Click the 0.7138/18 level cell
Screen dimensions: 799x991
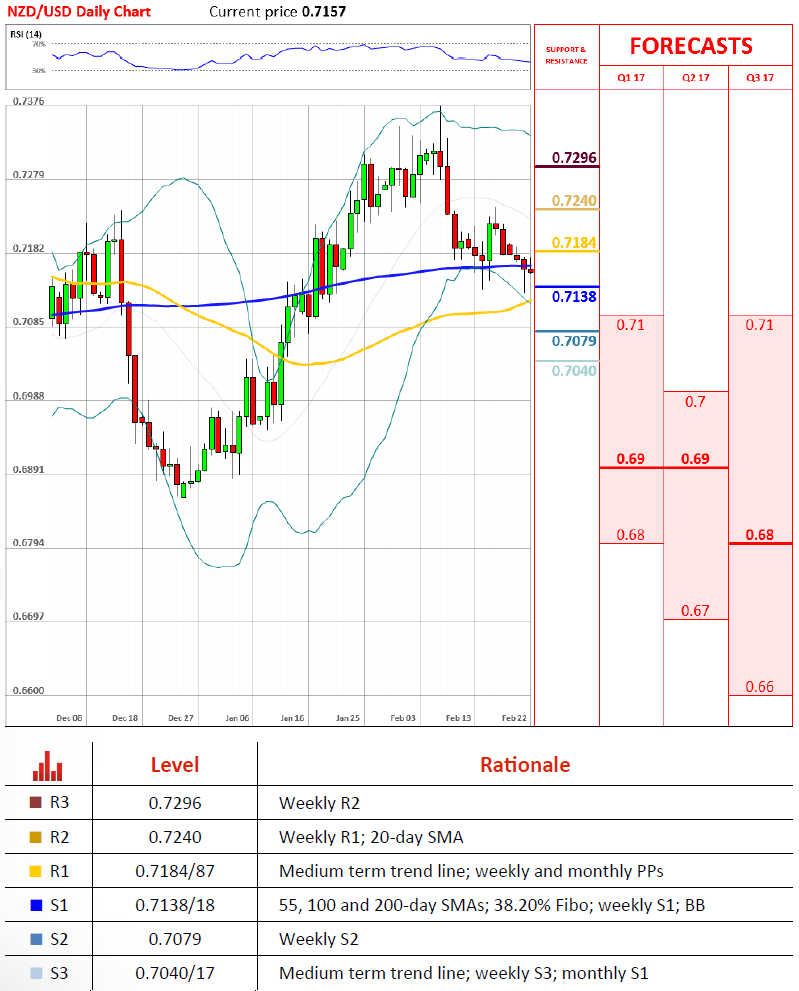pos(174,906)
